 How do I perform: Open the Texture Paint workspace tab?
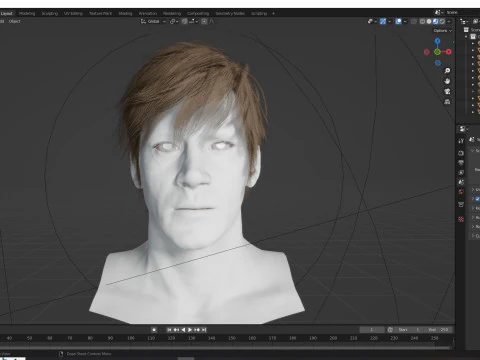[100, 13]
